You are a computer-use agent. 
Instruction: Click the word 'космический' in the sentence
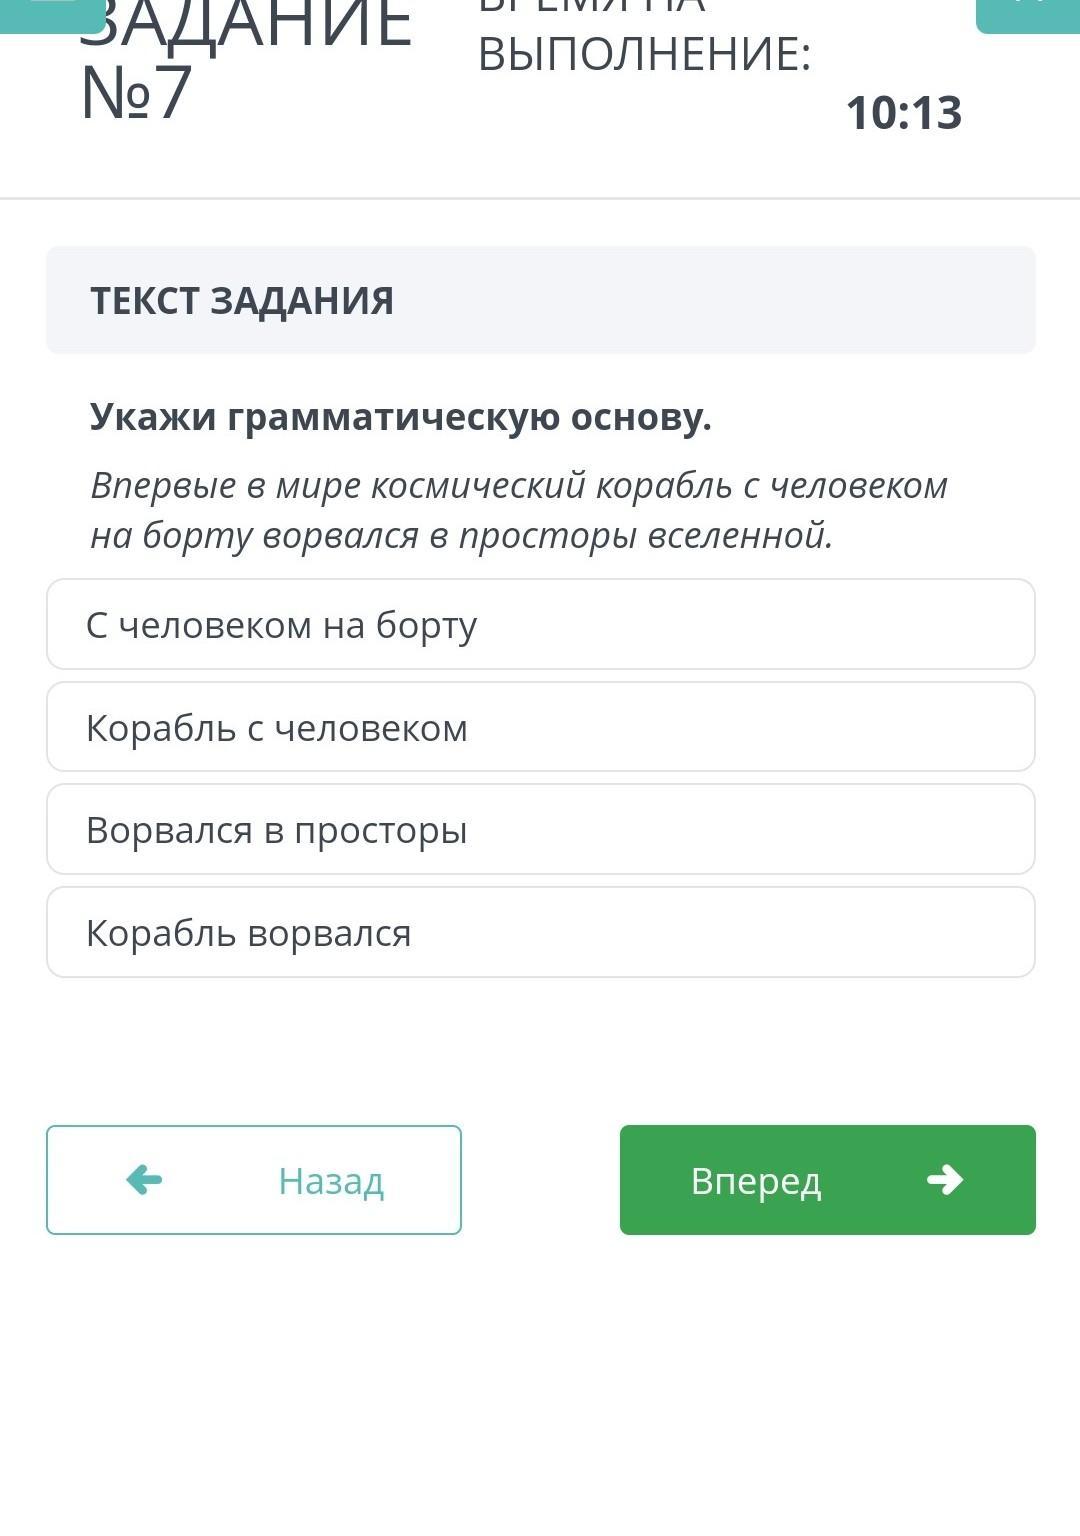point(478,485)
